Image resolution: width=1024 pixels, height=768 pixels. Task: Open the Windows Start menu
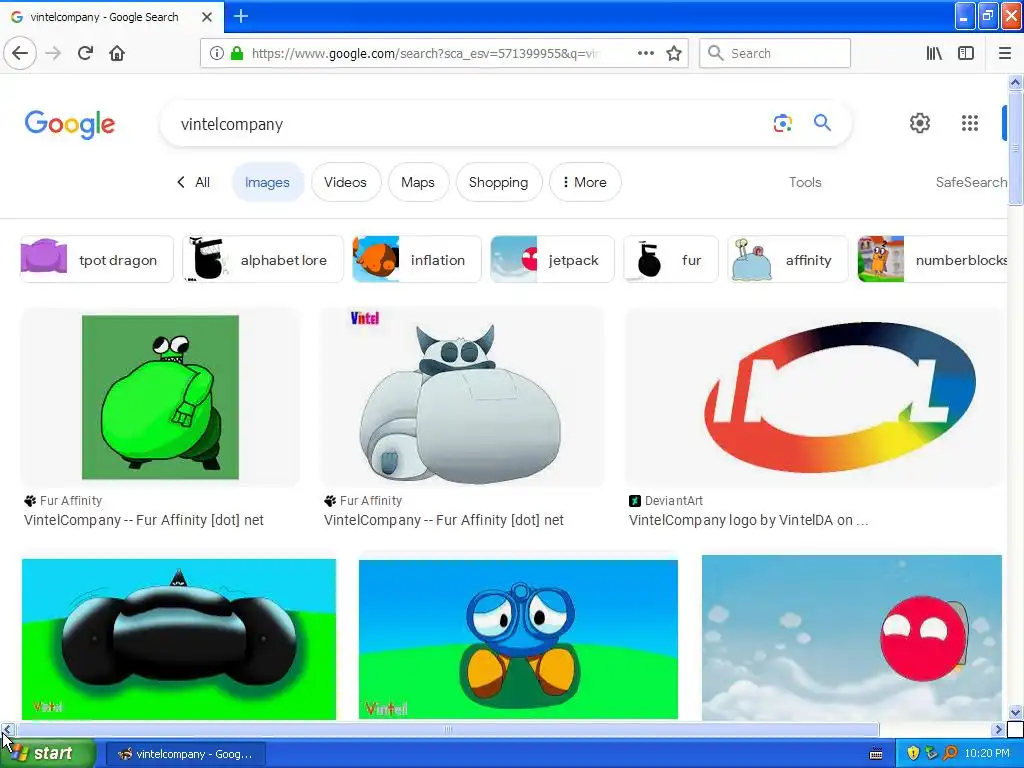46,753
